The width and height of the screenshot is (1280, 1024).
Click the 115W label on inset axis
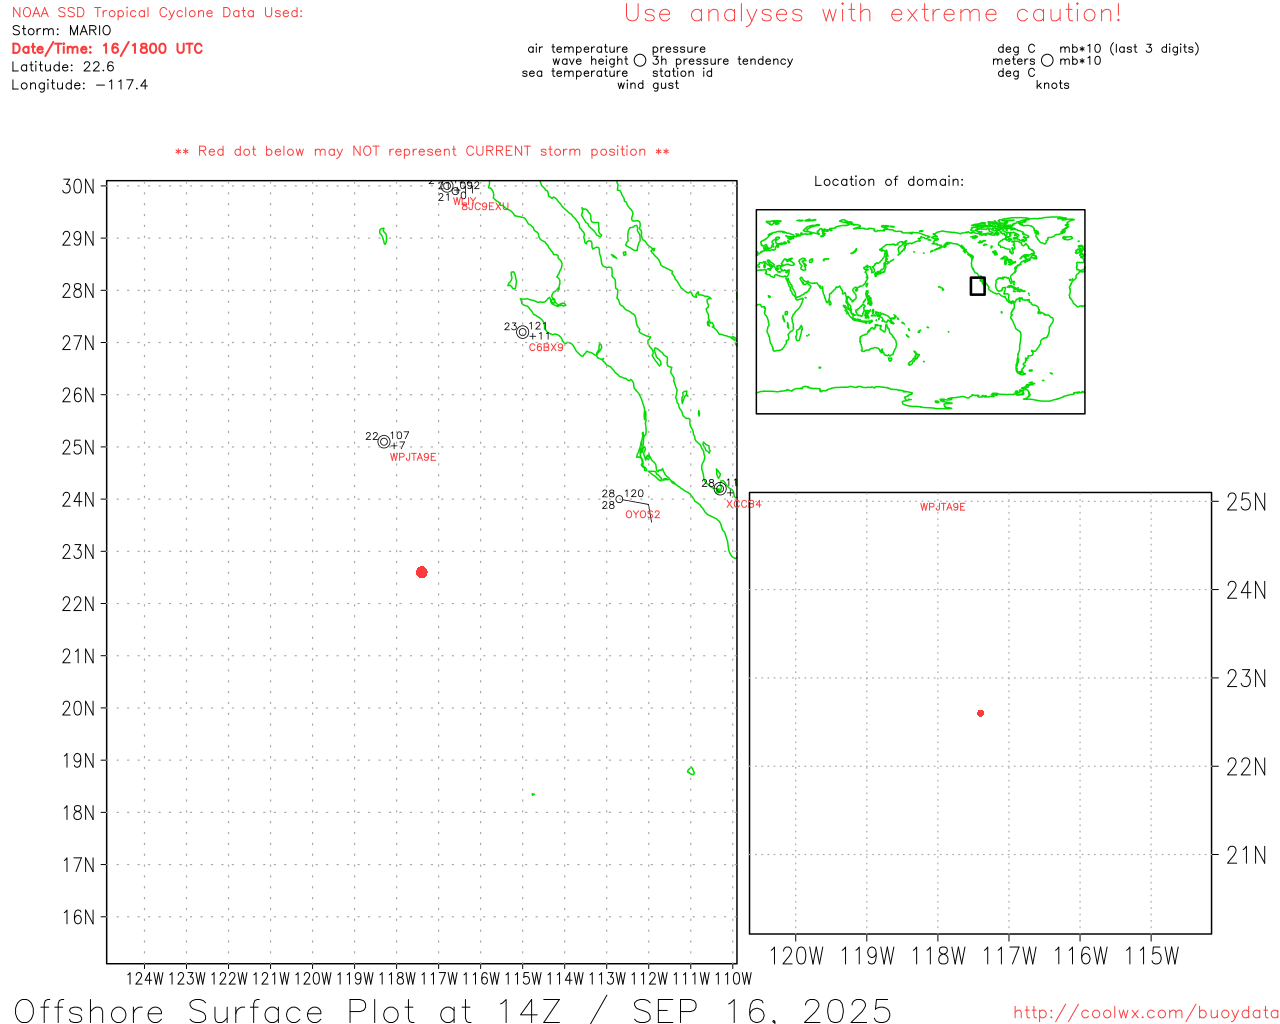click(x=1152, y=956)
